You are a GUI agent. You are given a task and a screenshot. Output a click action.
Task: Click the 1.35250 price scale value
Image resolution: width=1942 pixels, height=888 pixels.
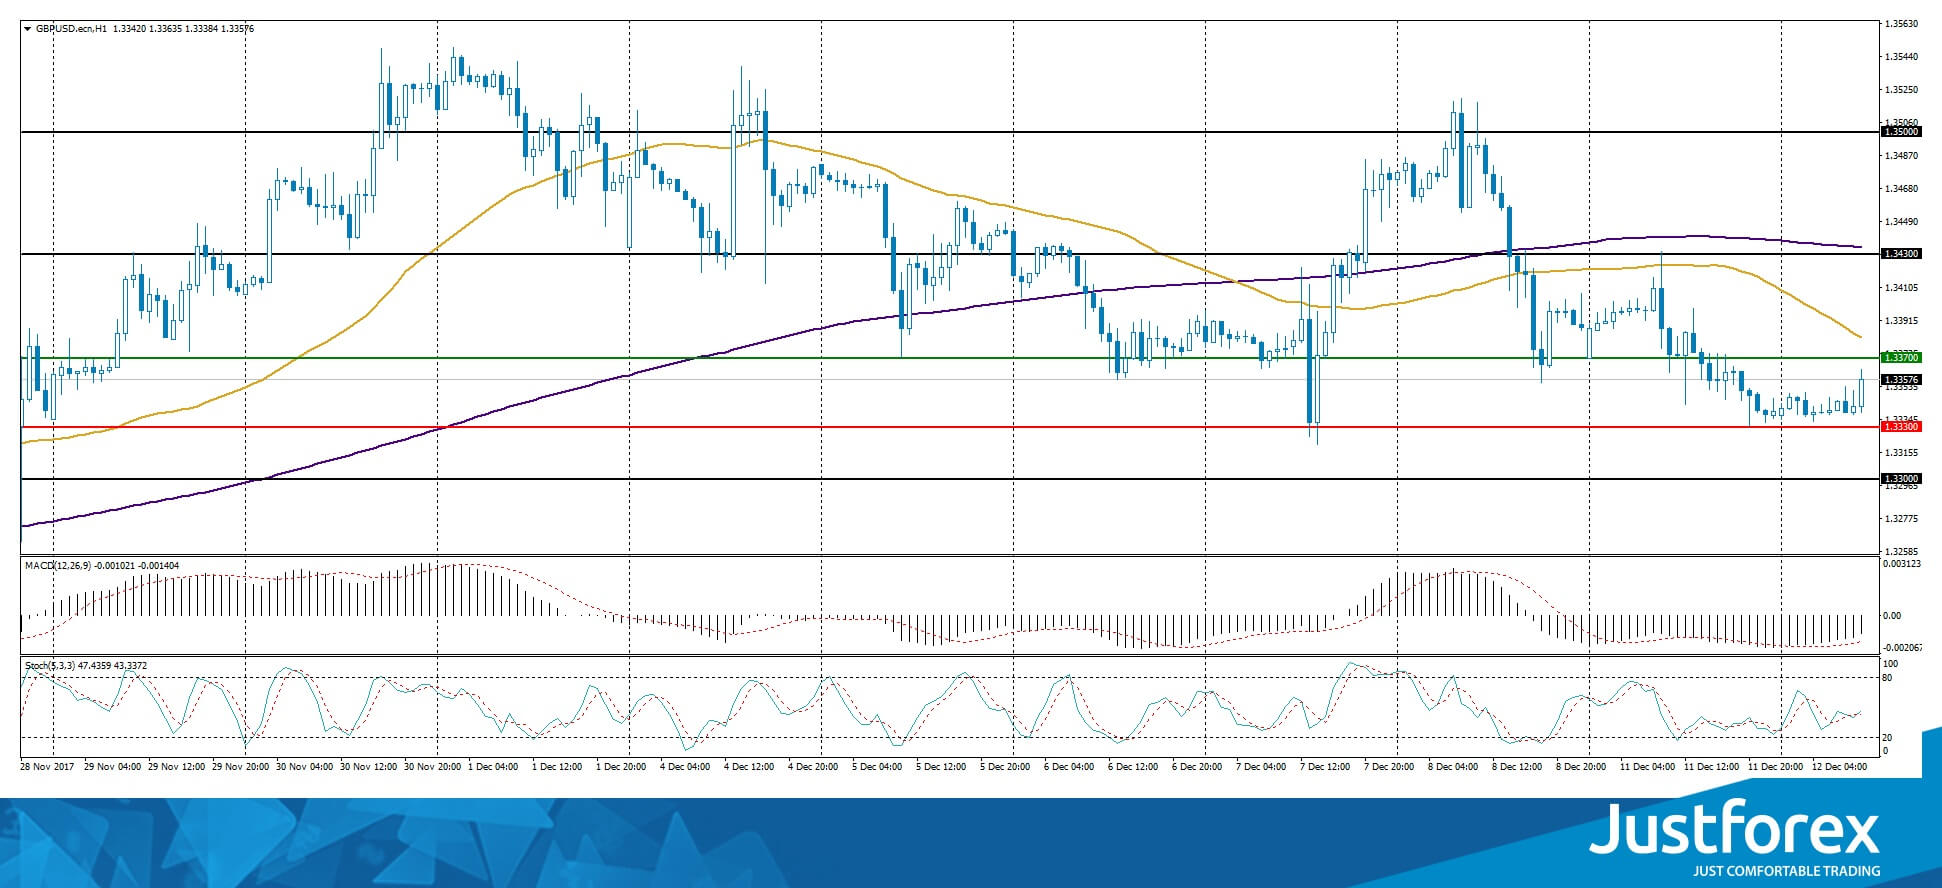(1901, 89)
